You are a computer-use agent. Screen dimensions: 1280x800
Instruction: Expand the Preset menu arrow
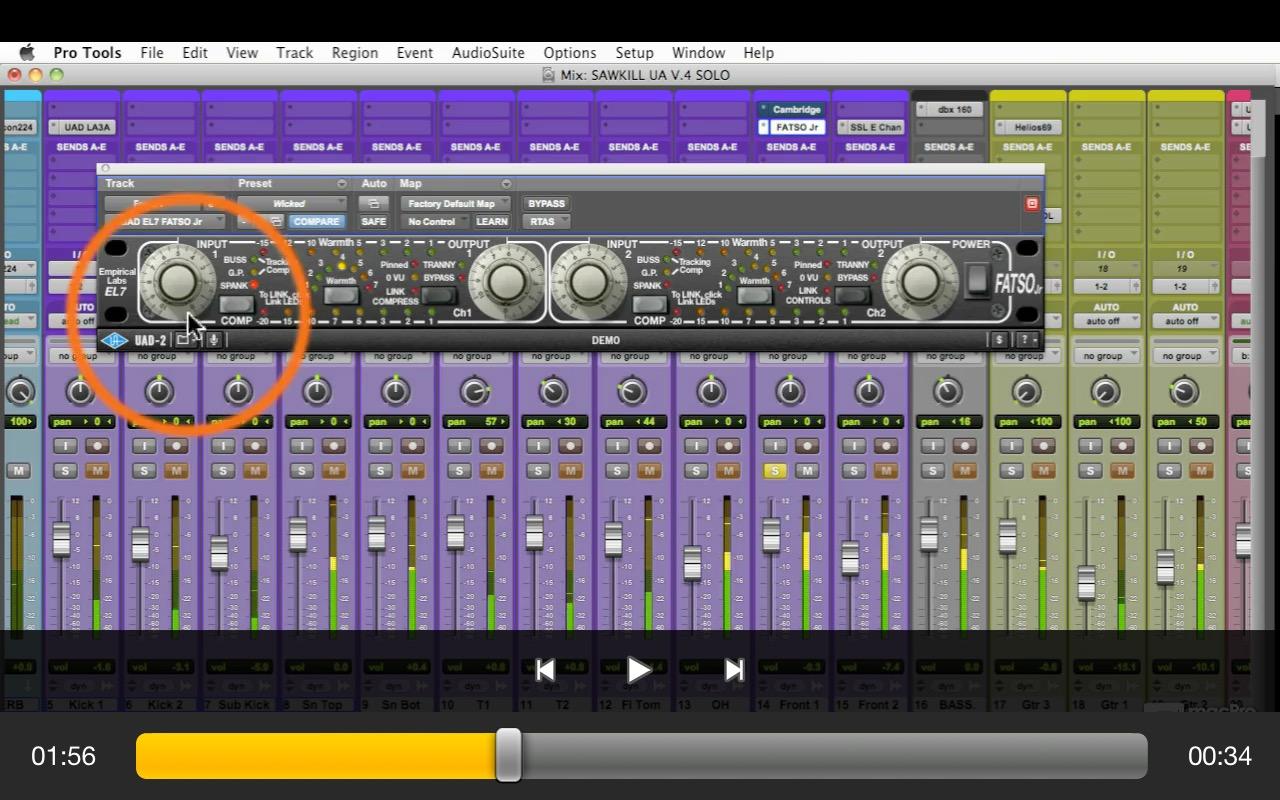[x=342, y=184]
